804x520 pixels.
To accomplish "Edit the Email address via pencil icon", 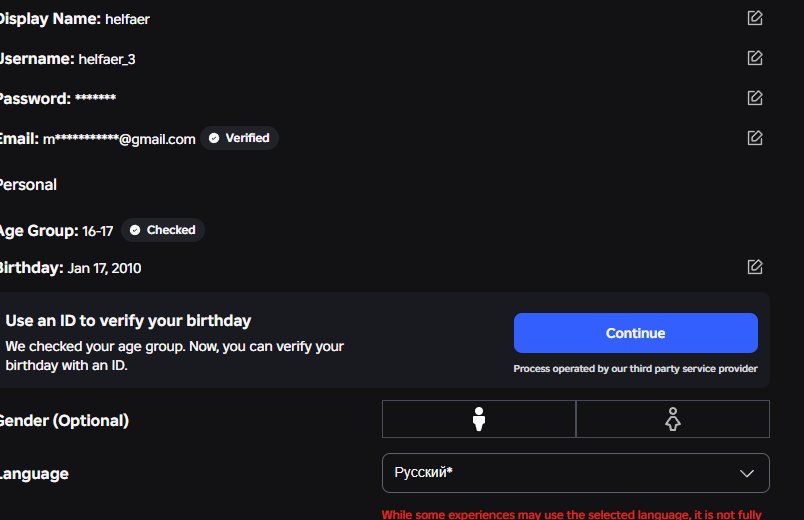I will point(755,137).
